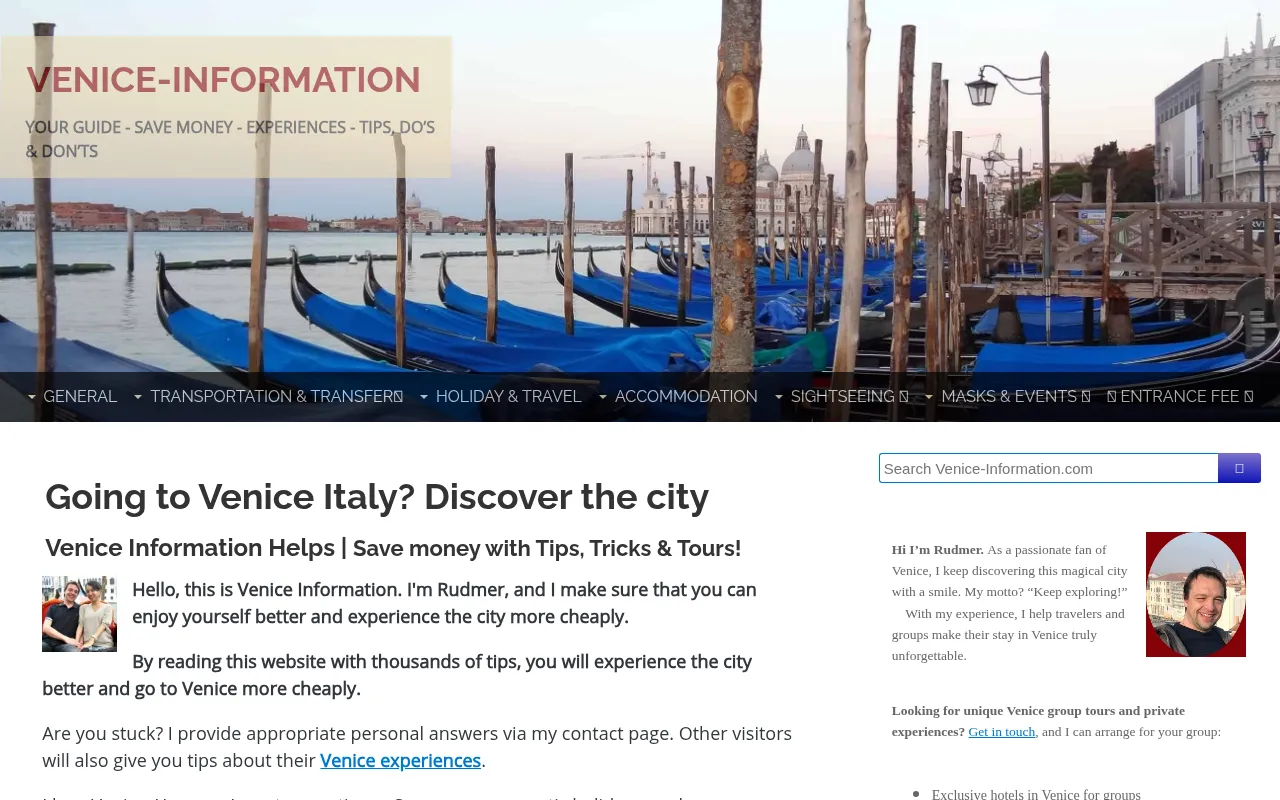The width and height of the screenshot is (1280, 800).
Task: Follow the Venice experiences link
Action: 400,760
